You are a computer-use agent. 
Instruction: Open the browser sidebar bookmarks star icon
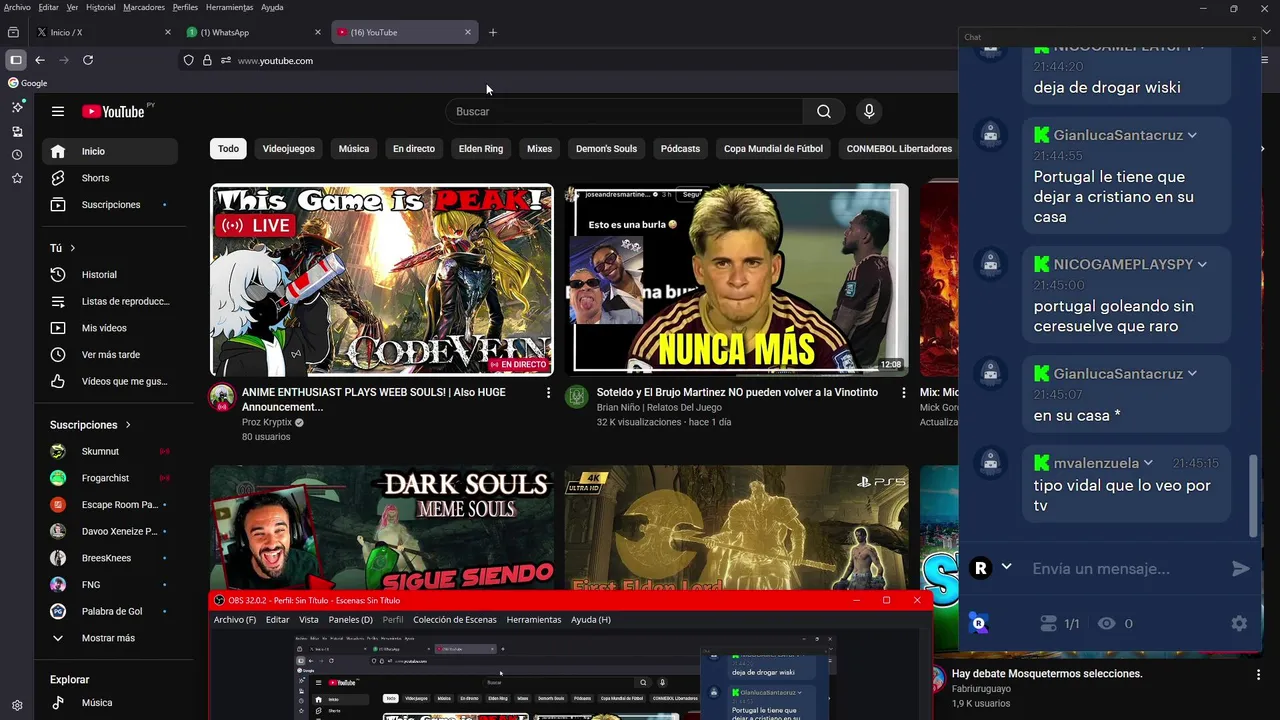pyautogui.click(x=17, y=178)
